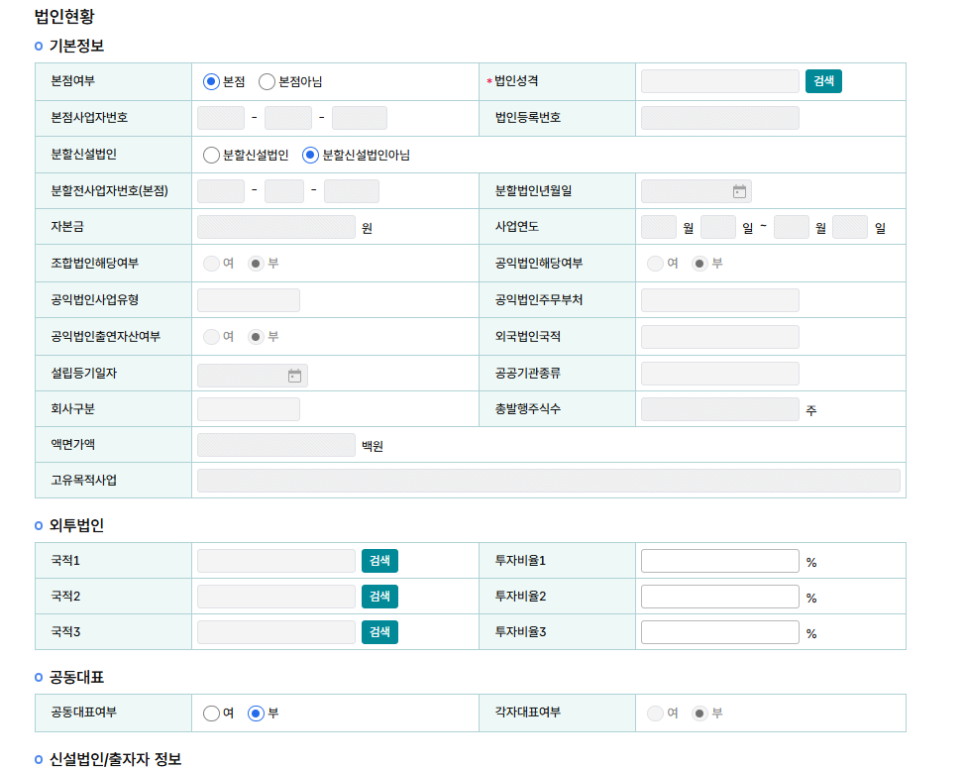
Task: Click the 기본정보 section heading
Action: point(76,46)
